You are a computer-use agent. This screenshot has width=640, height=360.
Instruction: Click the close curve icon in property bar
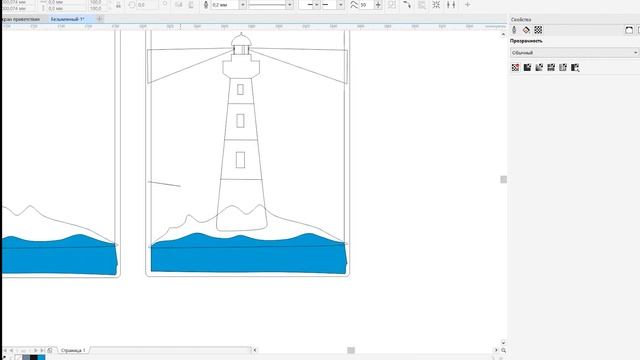(407, 5)
